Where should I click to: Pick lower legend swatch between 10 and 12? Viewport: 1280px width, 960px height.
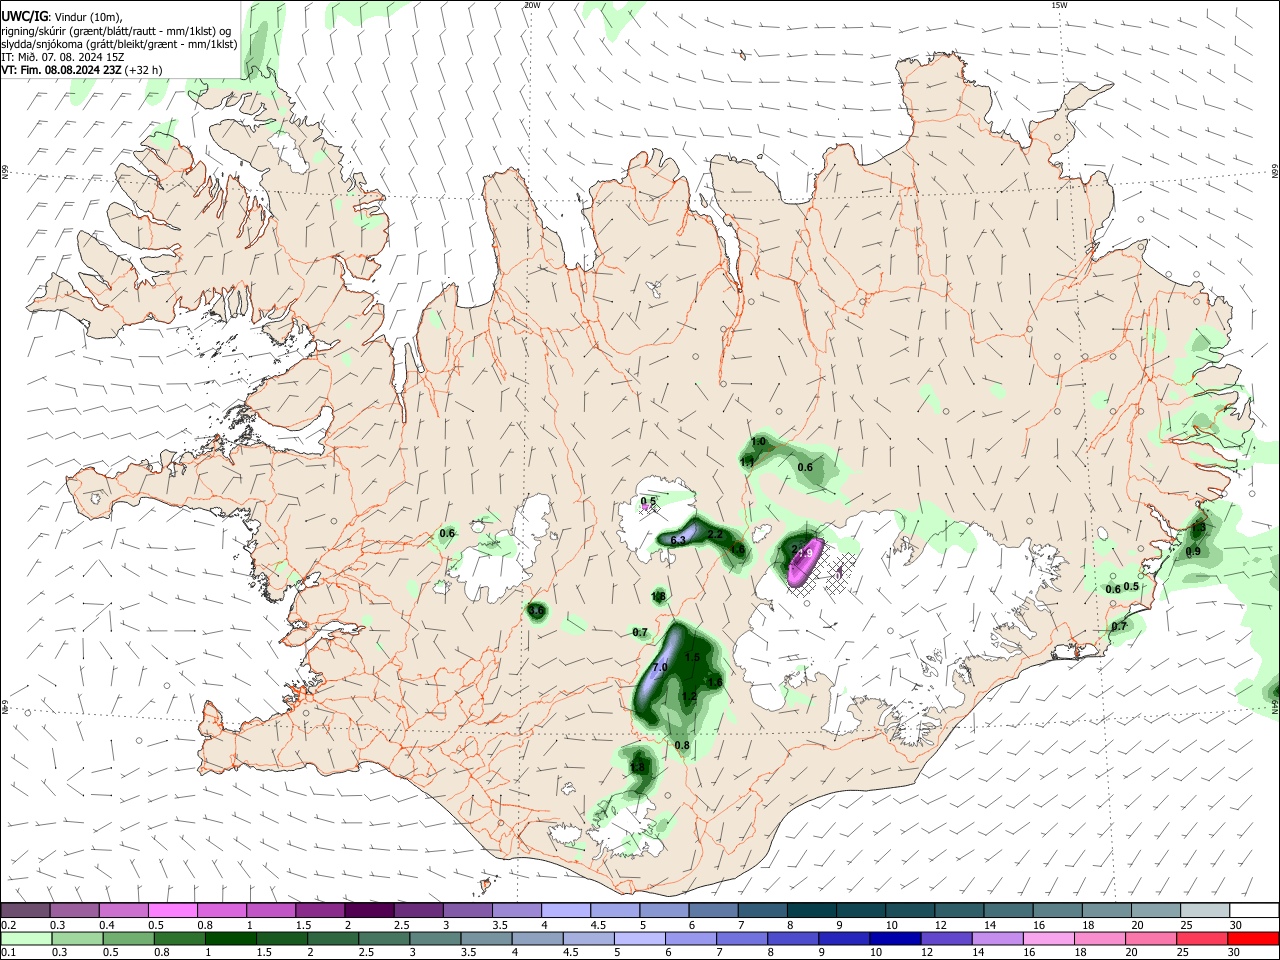pyautogui.click(x=896, y=938)
